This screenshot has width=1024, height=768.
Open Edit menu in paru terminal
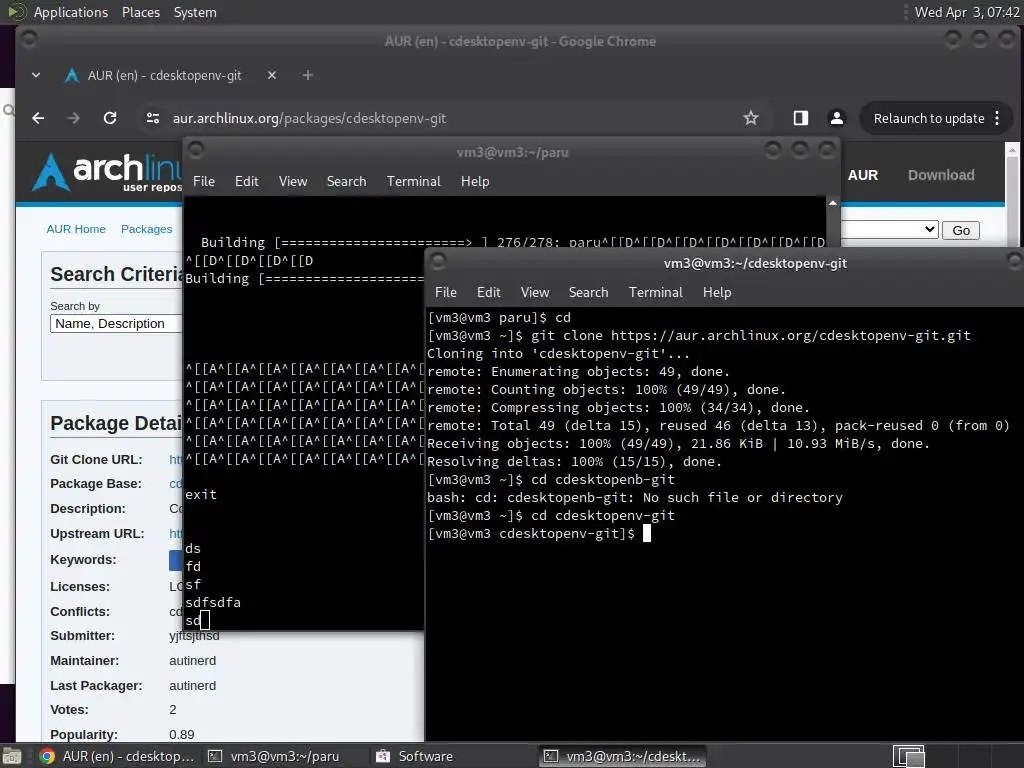click(x=247, y=182)
